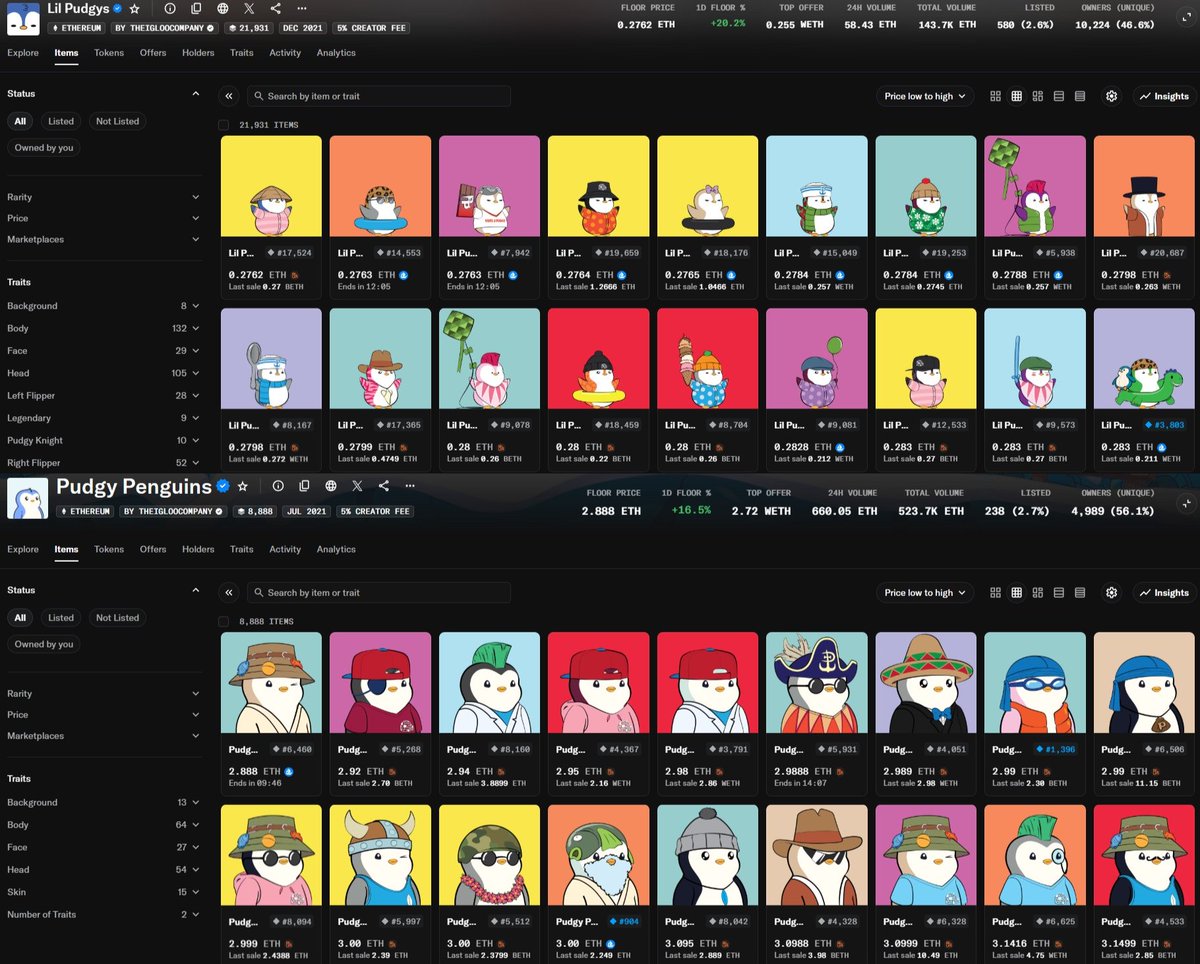The height and width of the screenshot is (964, 1200).
Task: Open the Pudgy Penguins Price low to high sort dropdown
Action: pyautogui.click(x=925, y=593)
